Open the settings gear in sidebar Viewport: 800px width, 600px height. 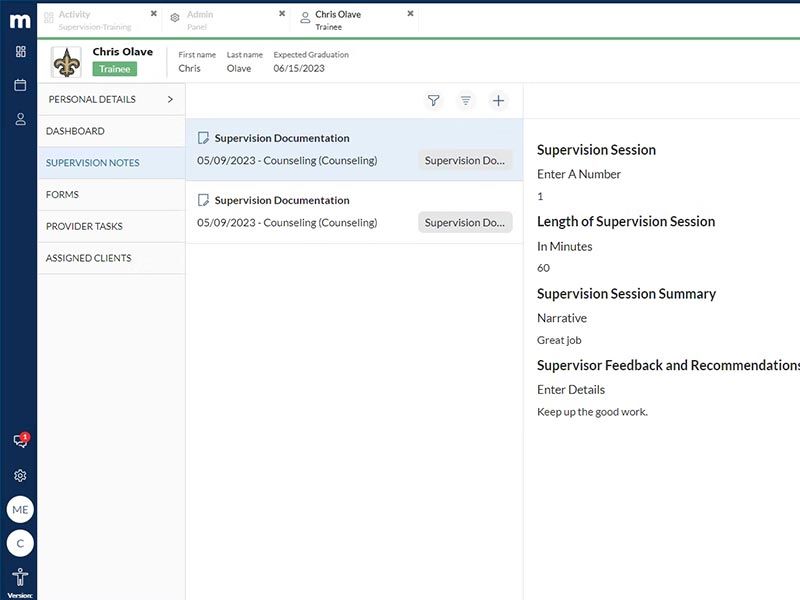(x=20, y=476)
